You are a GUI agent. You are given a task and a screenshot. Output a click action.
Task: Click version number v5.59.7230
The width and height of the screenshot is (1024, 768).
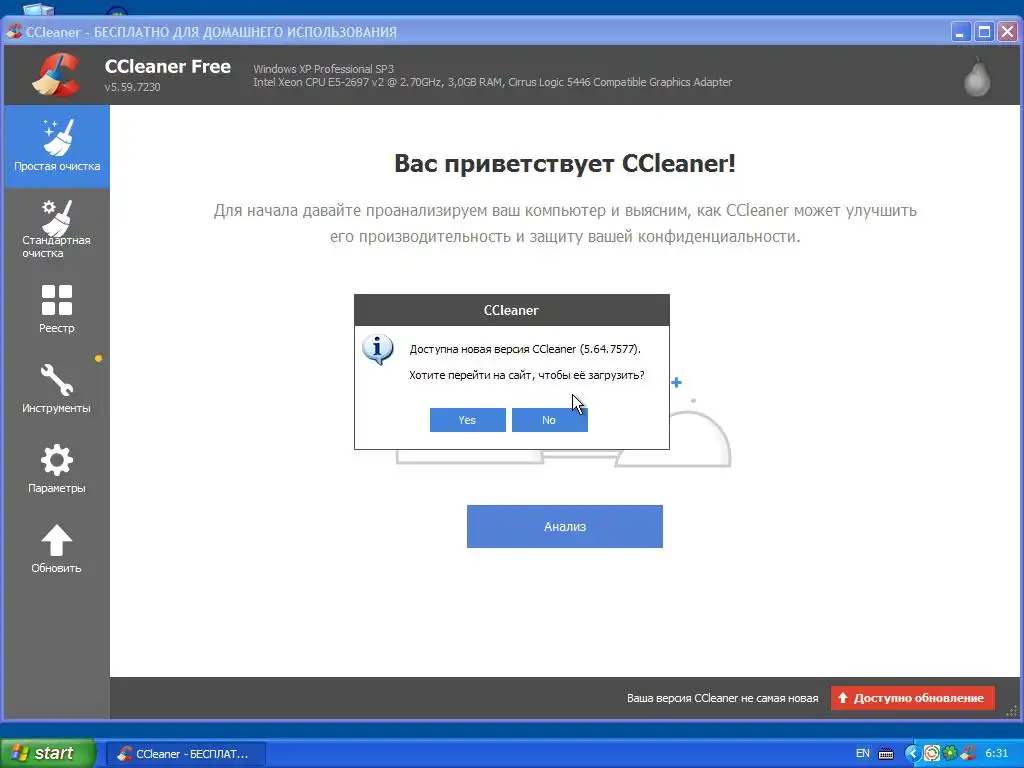coord(133,87)
